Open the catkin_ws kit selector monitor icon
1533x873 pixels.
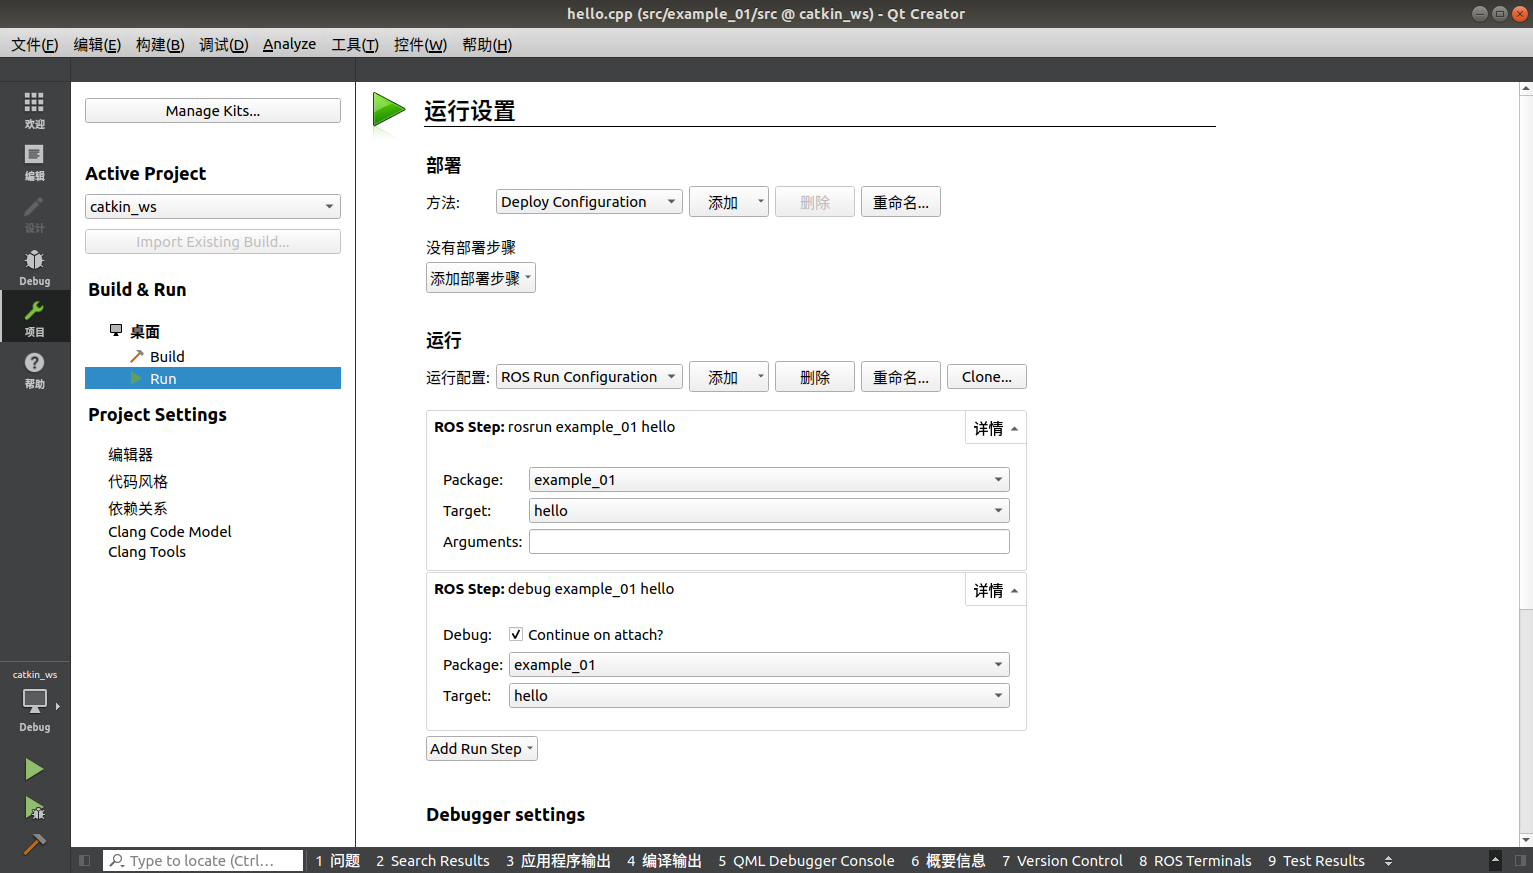[35, 700]
